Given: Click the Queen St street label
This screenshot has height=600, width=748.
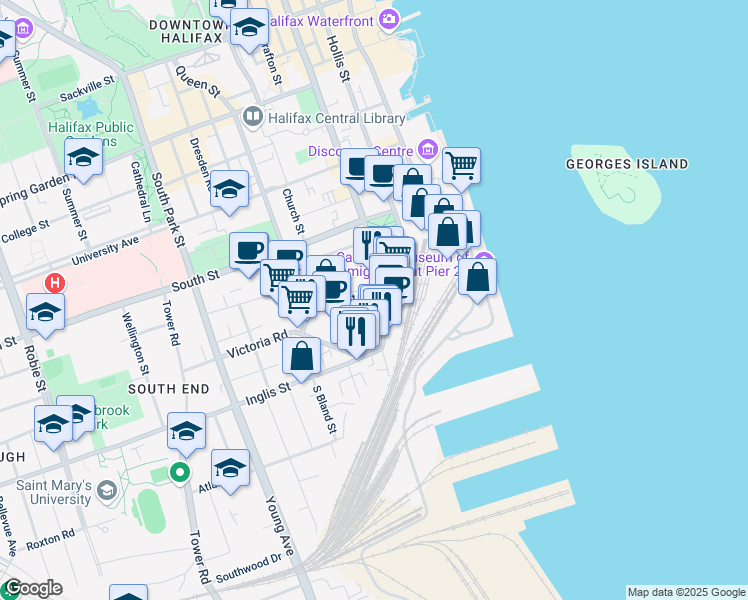Looking at the screenshot, I should (x=198, y=82).
